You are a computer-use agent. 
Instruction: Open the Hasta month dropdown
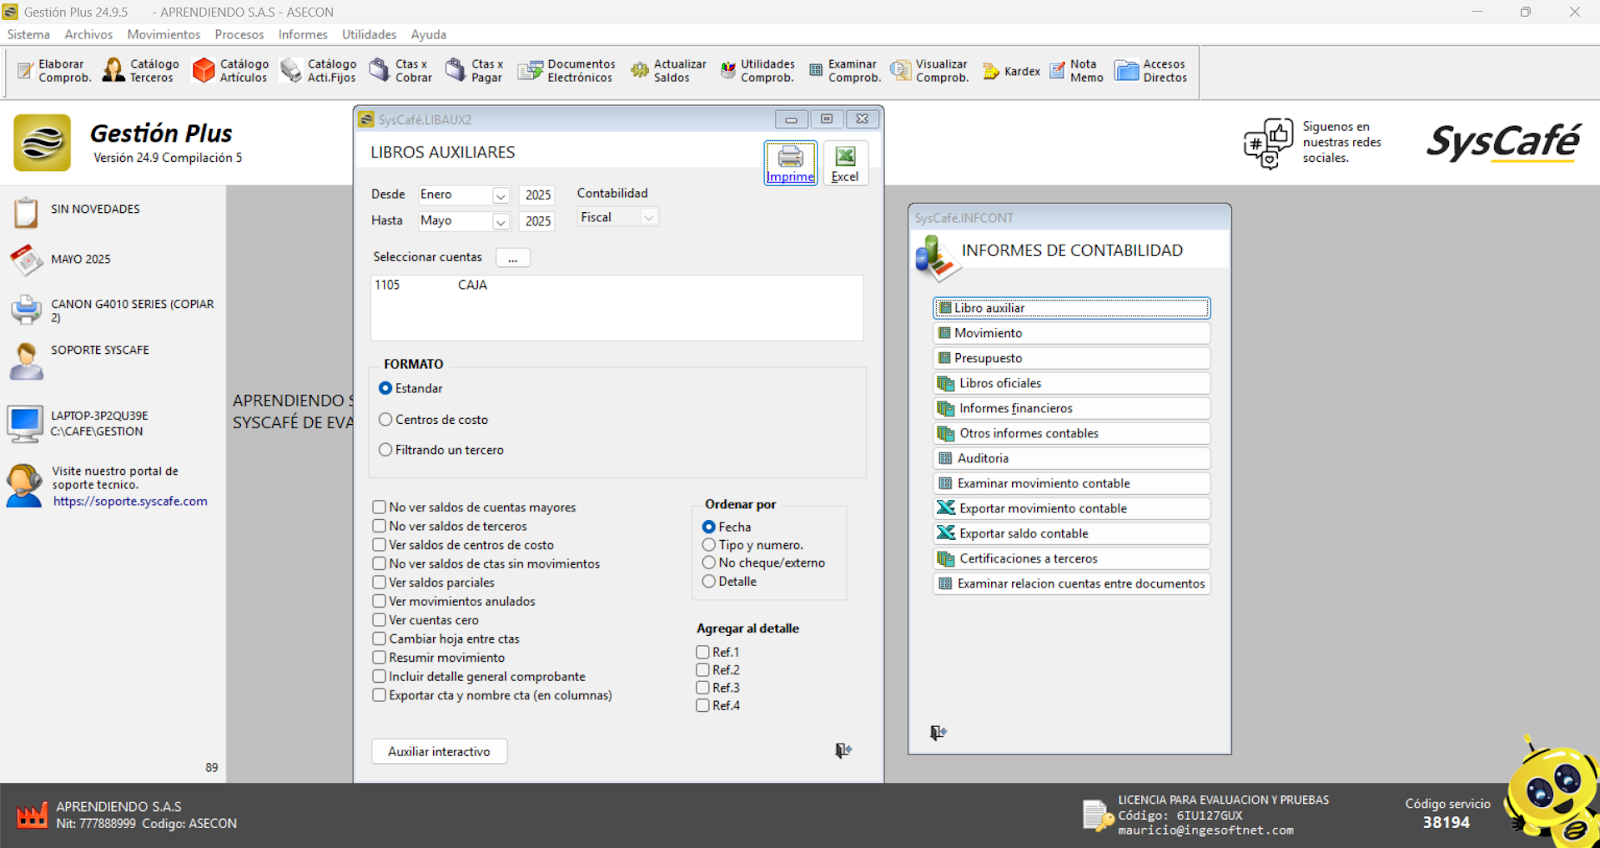[x=501, y=221]
